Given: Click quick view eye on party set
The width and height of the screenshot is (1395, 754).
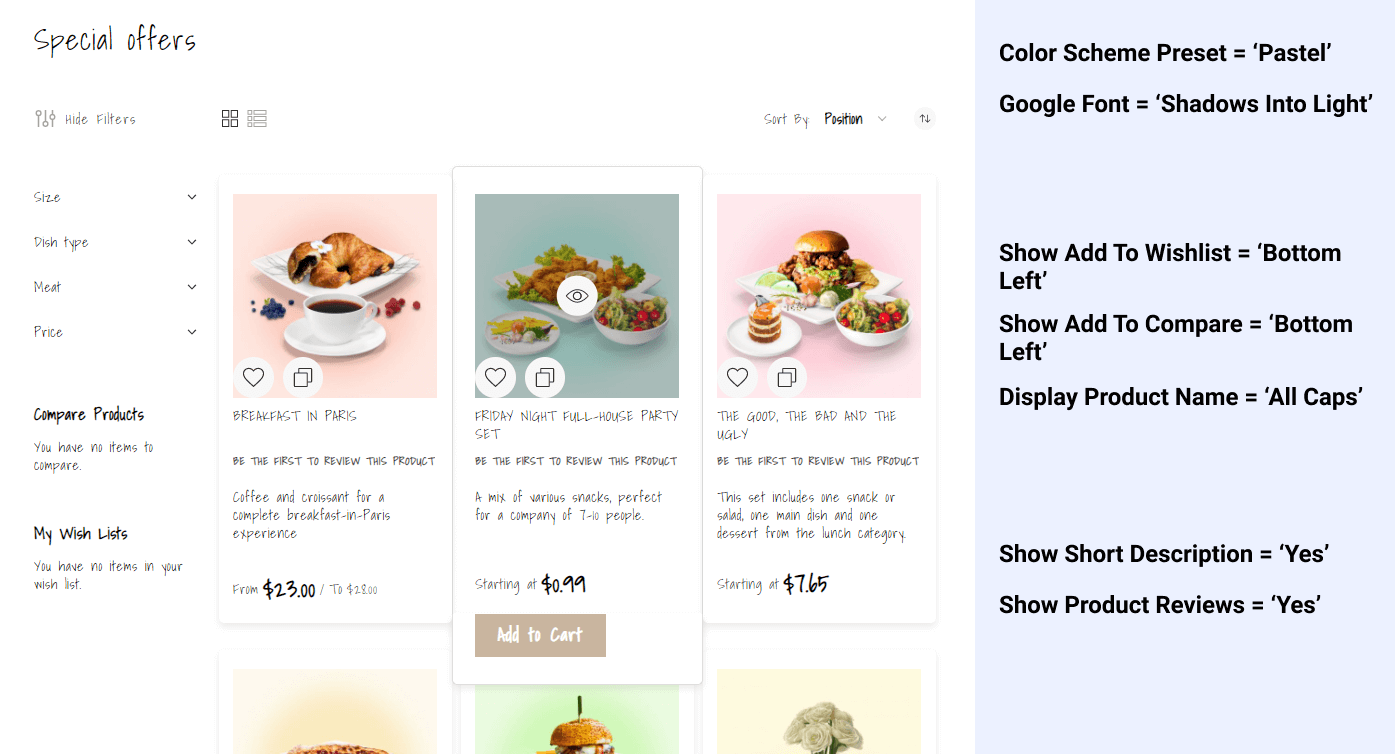Looking at the screenshot, I should (577, 296).
